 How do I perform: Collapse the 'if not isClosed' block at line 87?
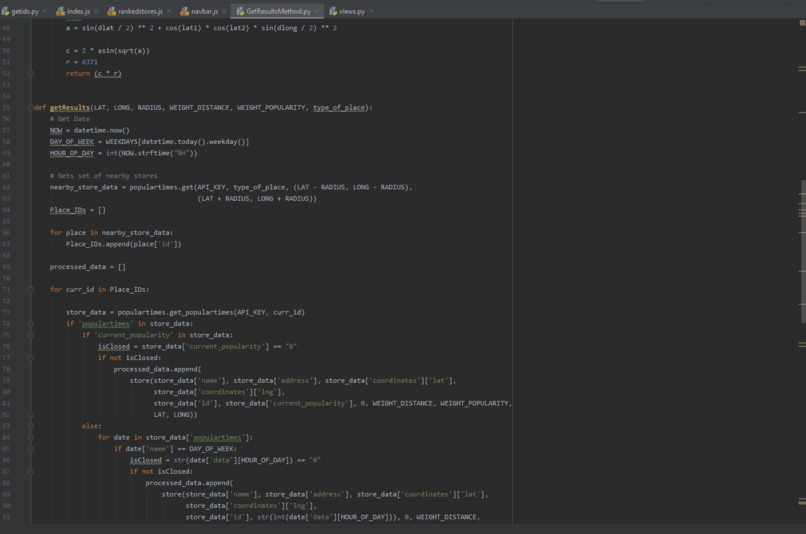pos(31,471)
